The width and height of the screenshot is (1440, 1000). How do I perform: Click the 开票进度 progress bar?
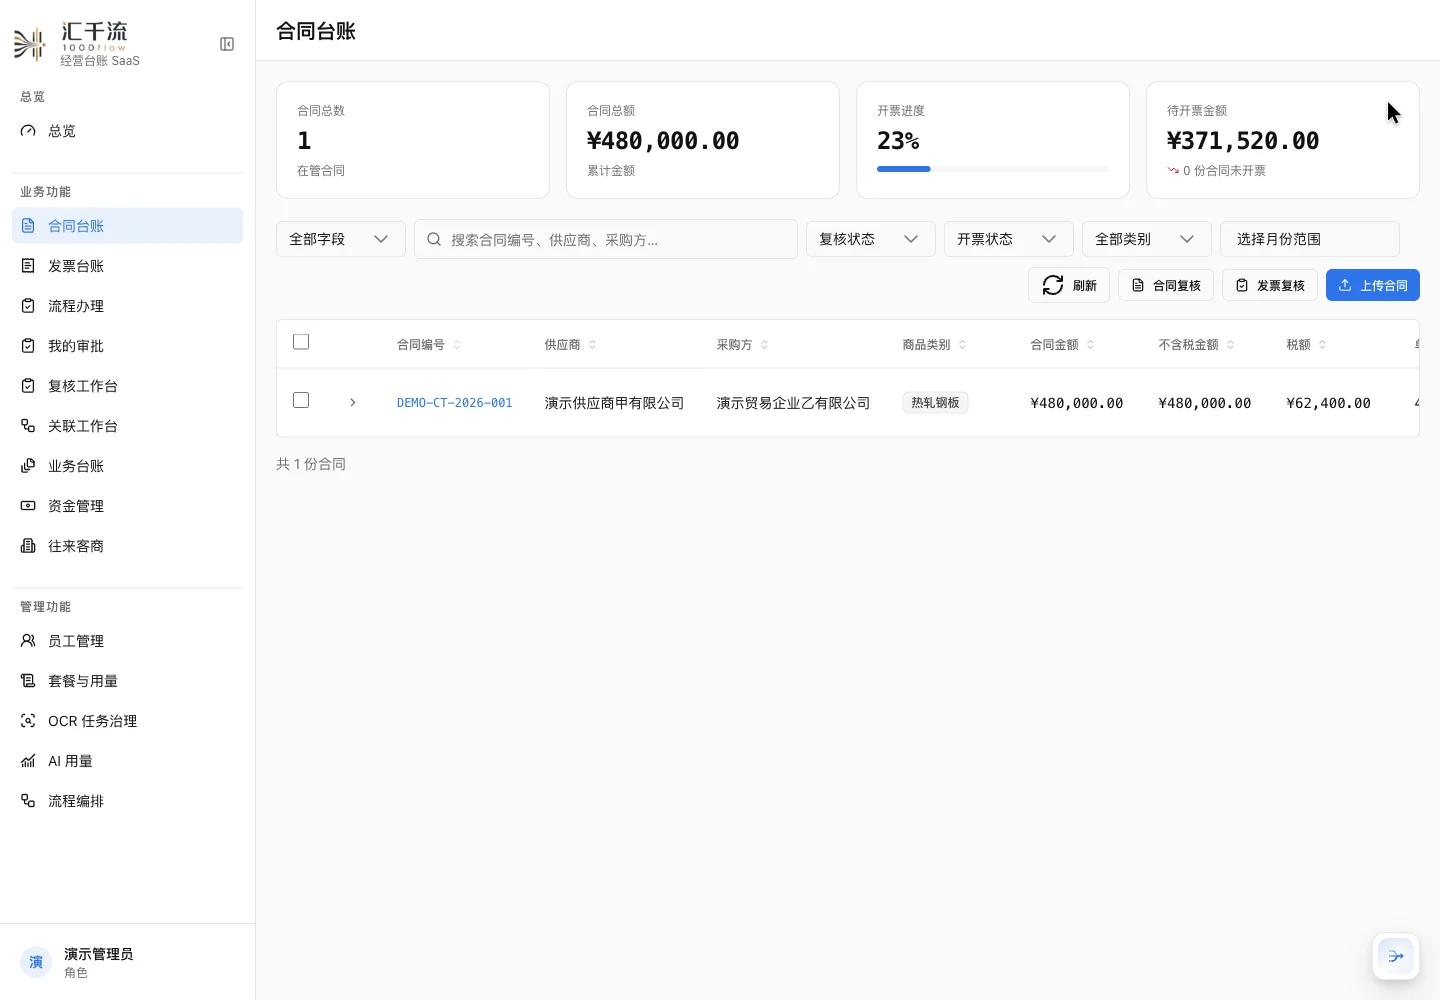[x=993, y=169]
